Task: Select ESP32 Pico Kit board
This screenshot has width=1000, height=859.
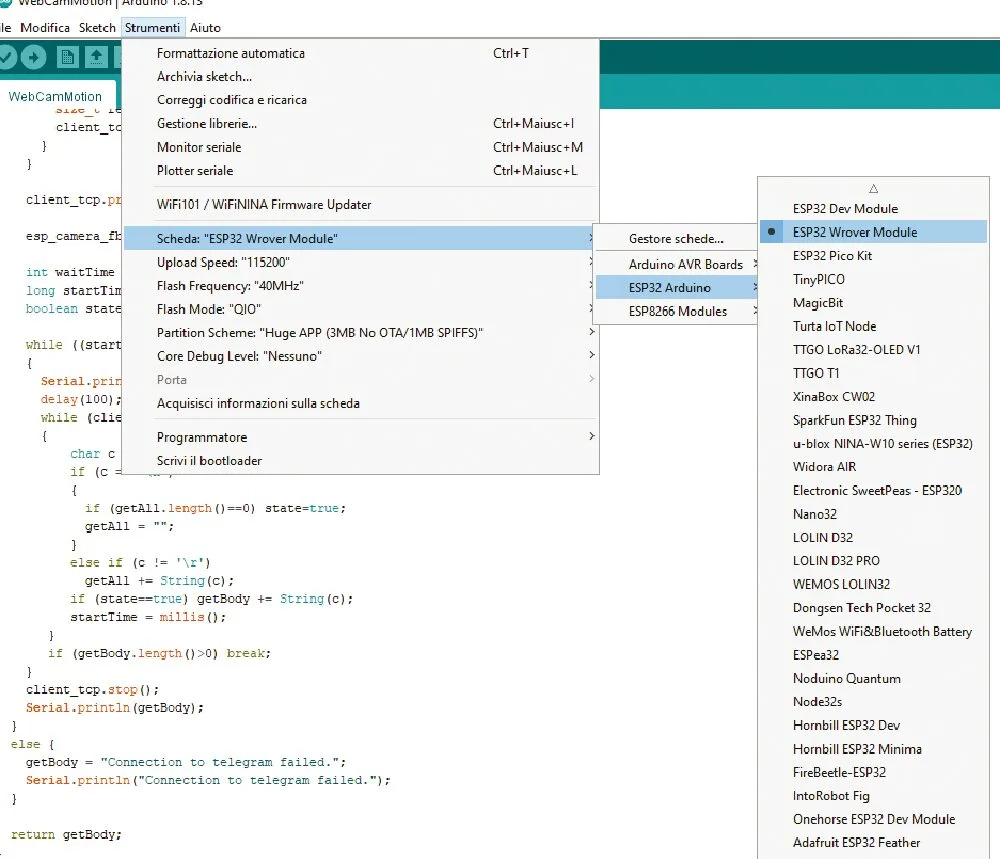Action: 873,256
